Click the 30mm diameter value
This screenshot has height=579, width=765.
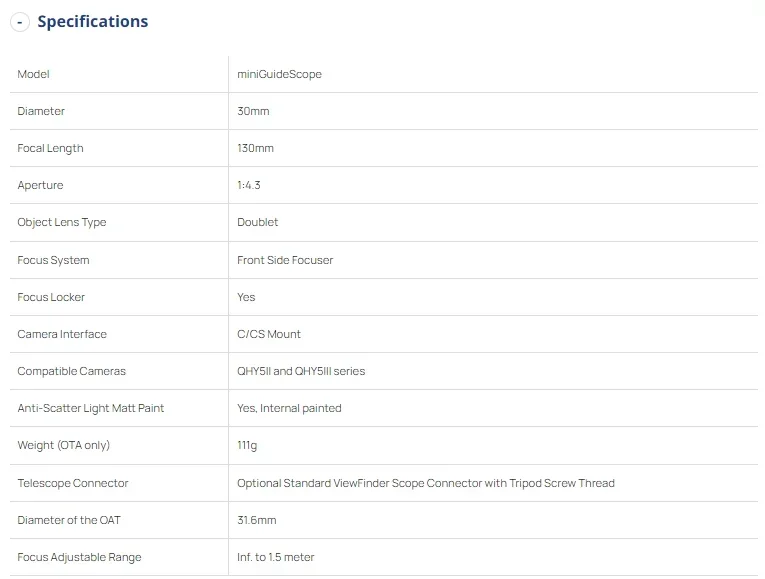253,111
